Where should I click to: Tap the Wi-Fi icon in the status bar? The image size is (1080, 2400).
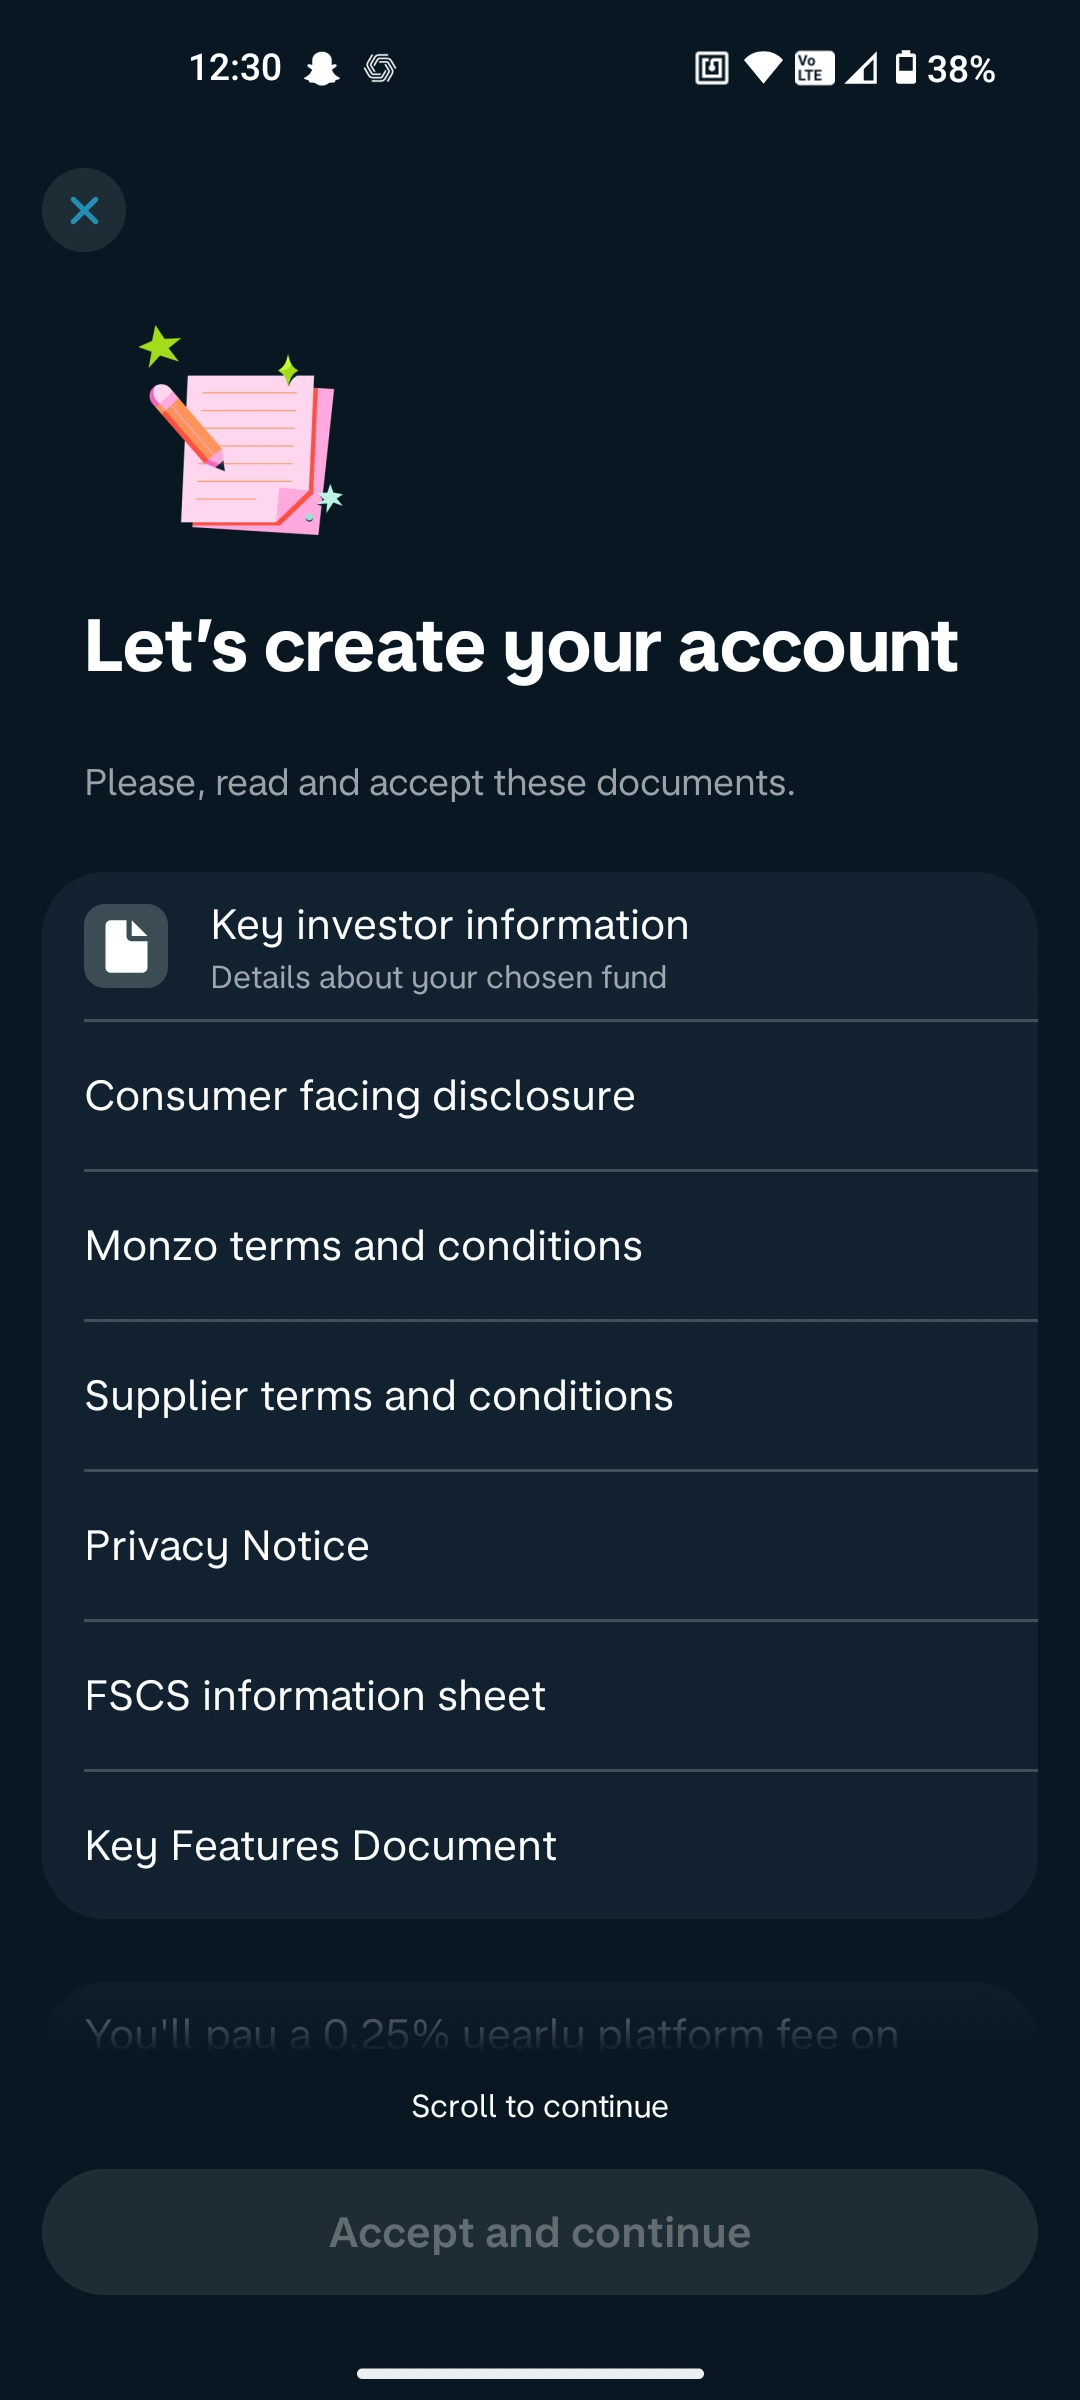click(762, 68)
